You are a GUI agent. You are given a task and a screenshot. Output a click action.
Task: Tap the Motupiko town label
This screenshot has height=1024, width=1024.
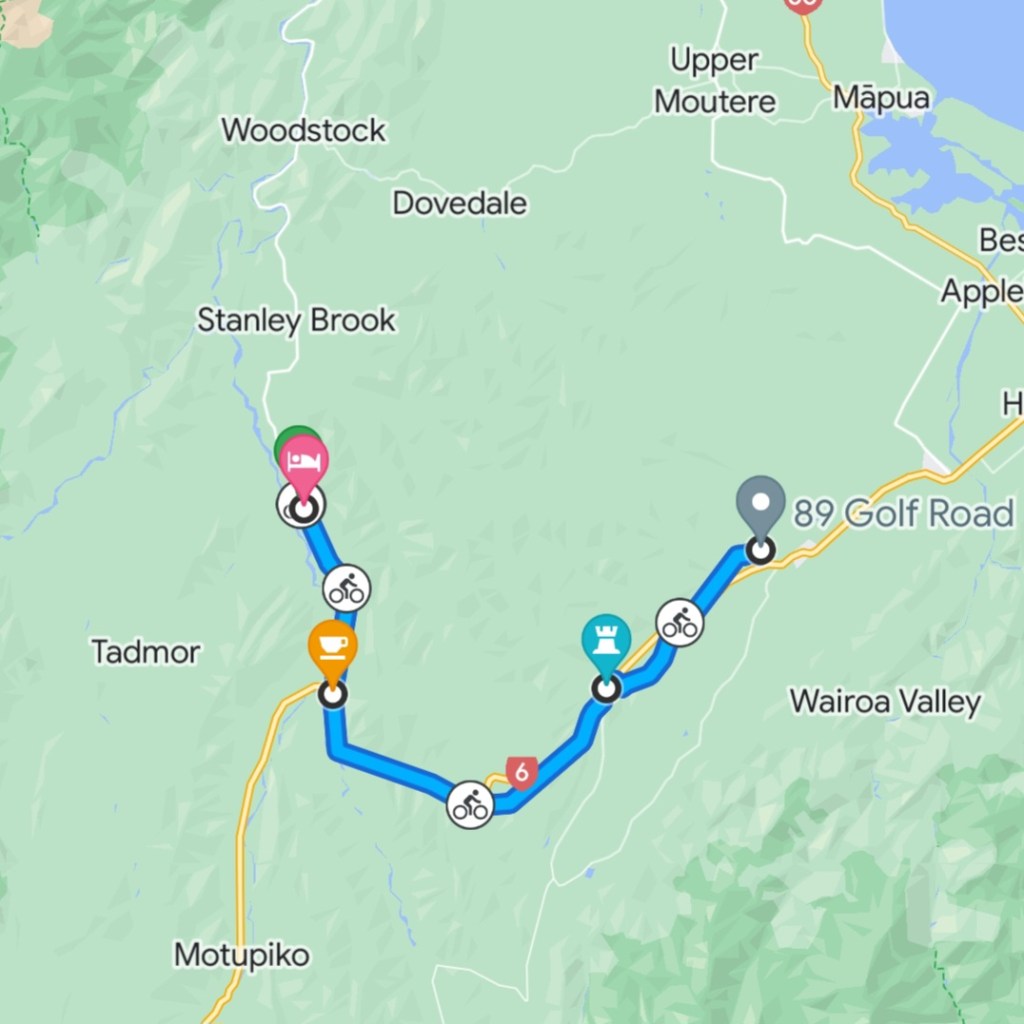[x=242, y=955]
